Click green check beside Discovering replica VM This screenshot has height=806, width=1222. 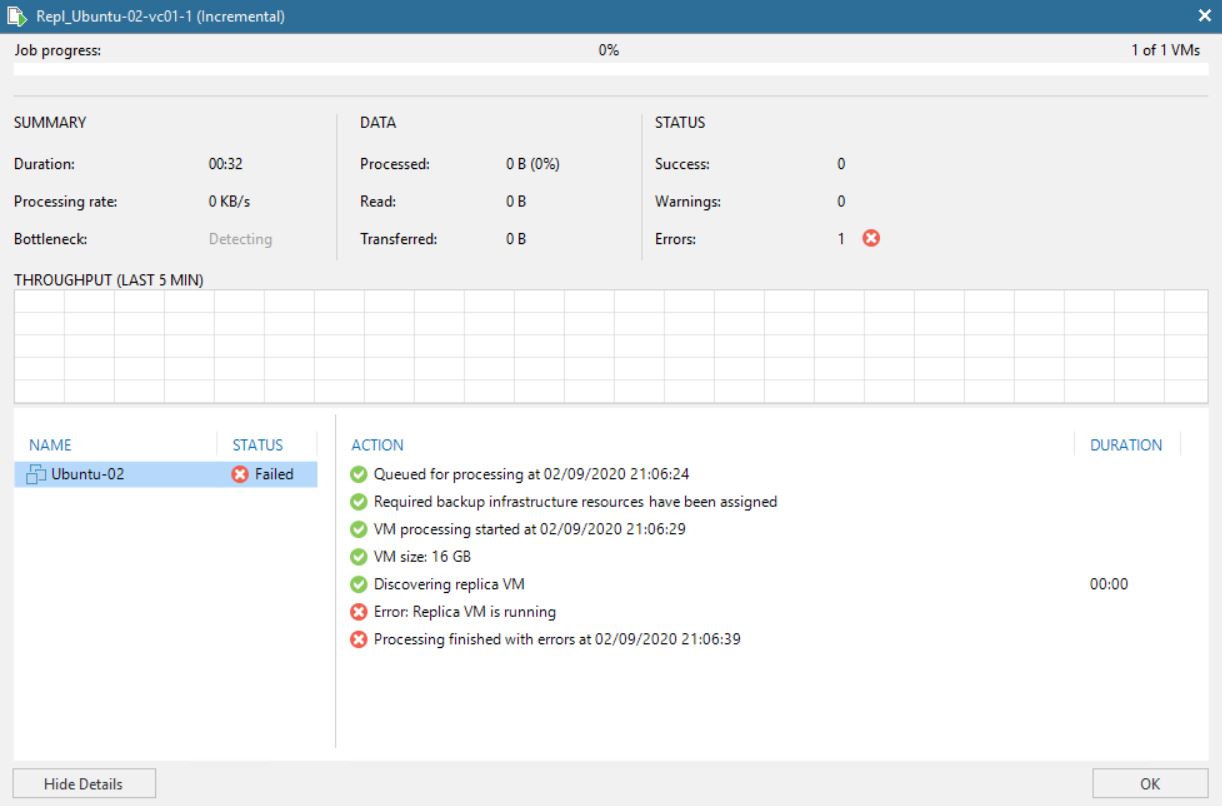pos(359,584)
